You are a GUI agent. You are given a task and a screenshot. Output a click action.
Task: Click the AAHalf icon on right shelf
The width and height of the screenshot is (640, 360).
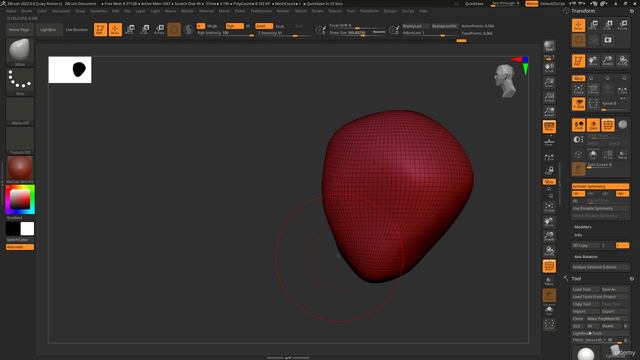tap(549, 111)
